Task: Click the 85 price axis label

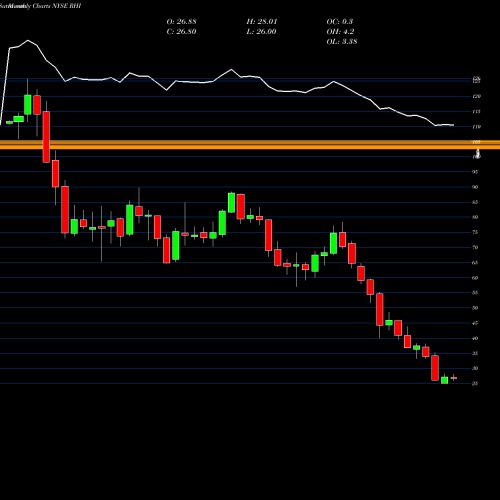Action: [475, 202]
